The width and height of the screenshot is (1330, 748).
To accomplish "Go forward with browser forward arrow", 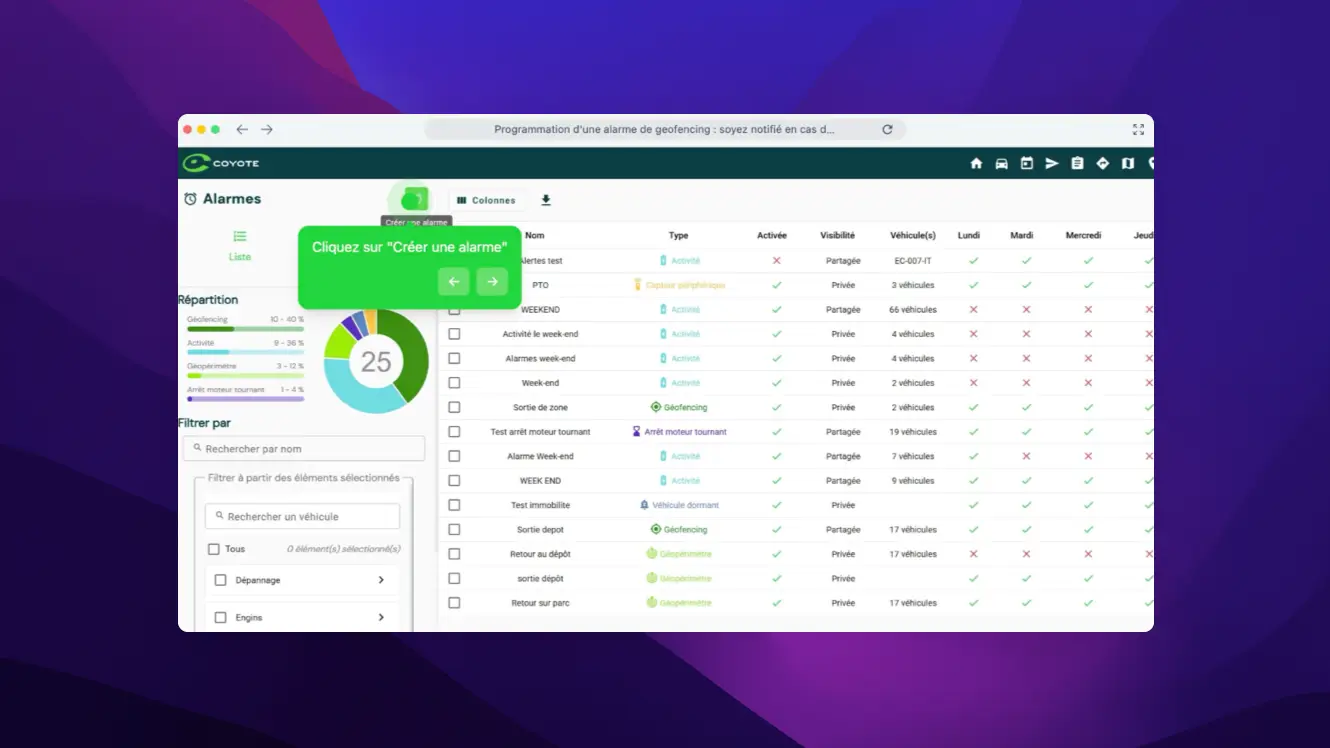I will click(267, 130).
